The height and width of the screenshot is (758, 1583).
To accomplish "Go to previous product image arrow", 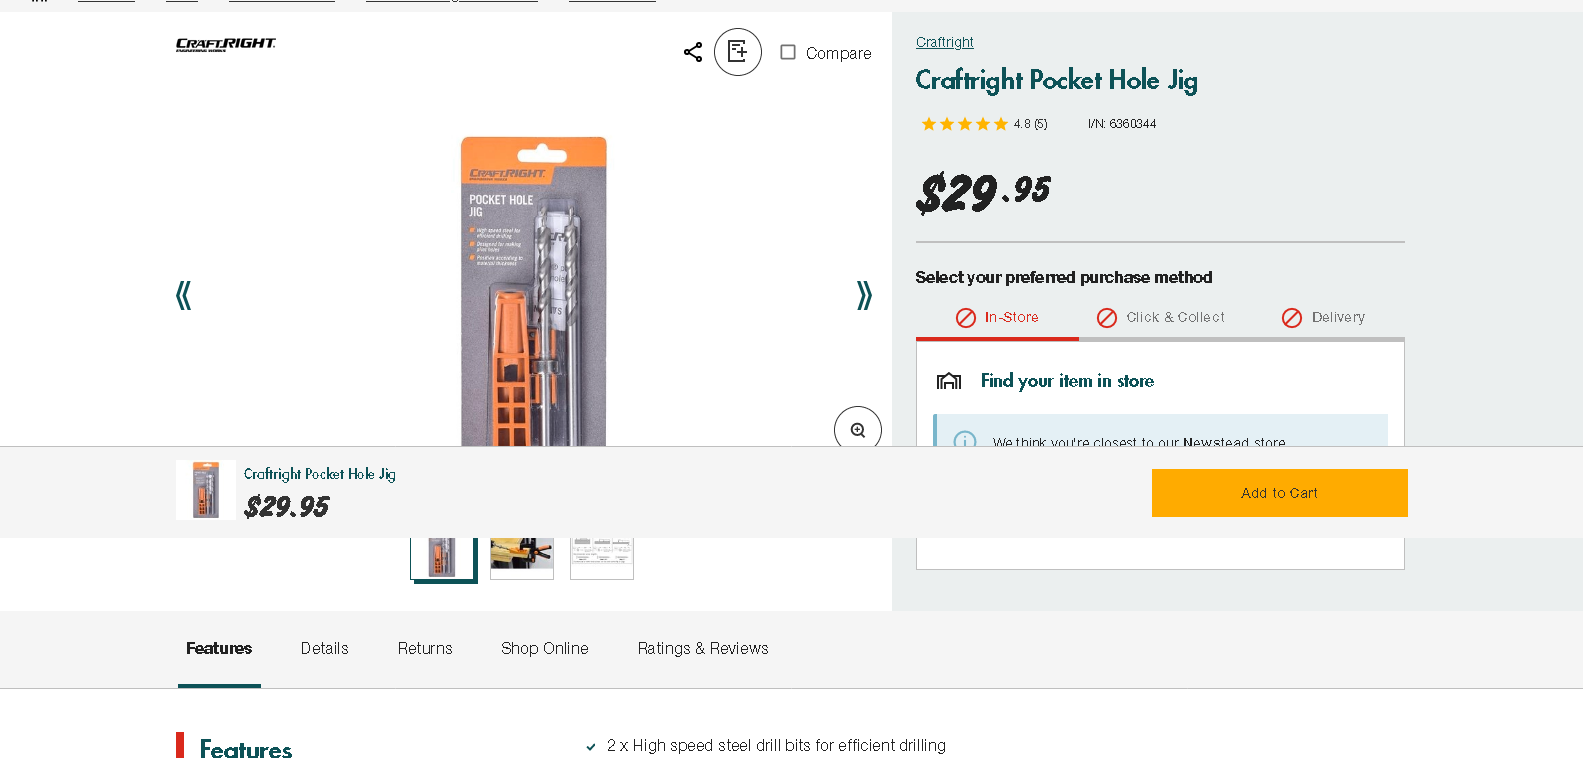I will [x=184, y=295].
